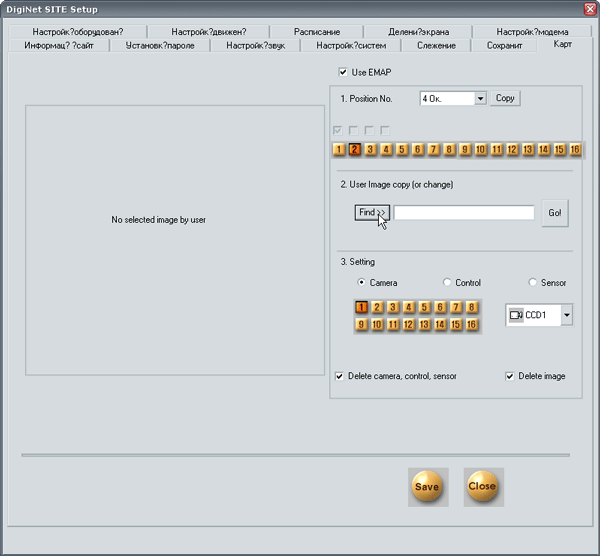Click the CCD1 camera icon
The height and width of the screenshot is (556, 600).
coord(516,315)
